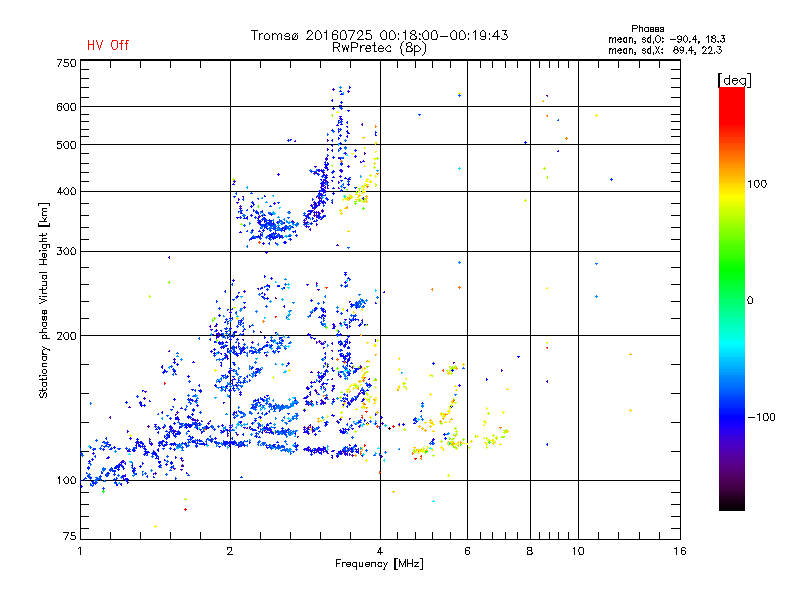
Task: Click the x-axis label "10"
Action: click(x=578, y=551)
